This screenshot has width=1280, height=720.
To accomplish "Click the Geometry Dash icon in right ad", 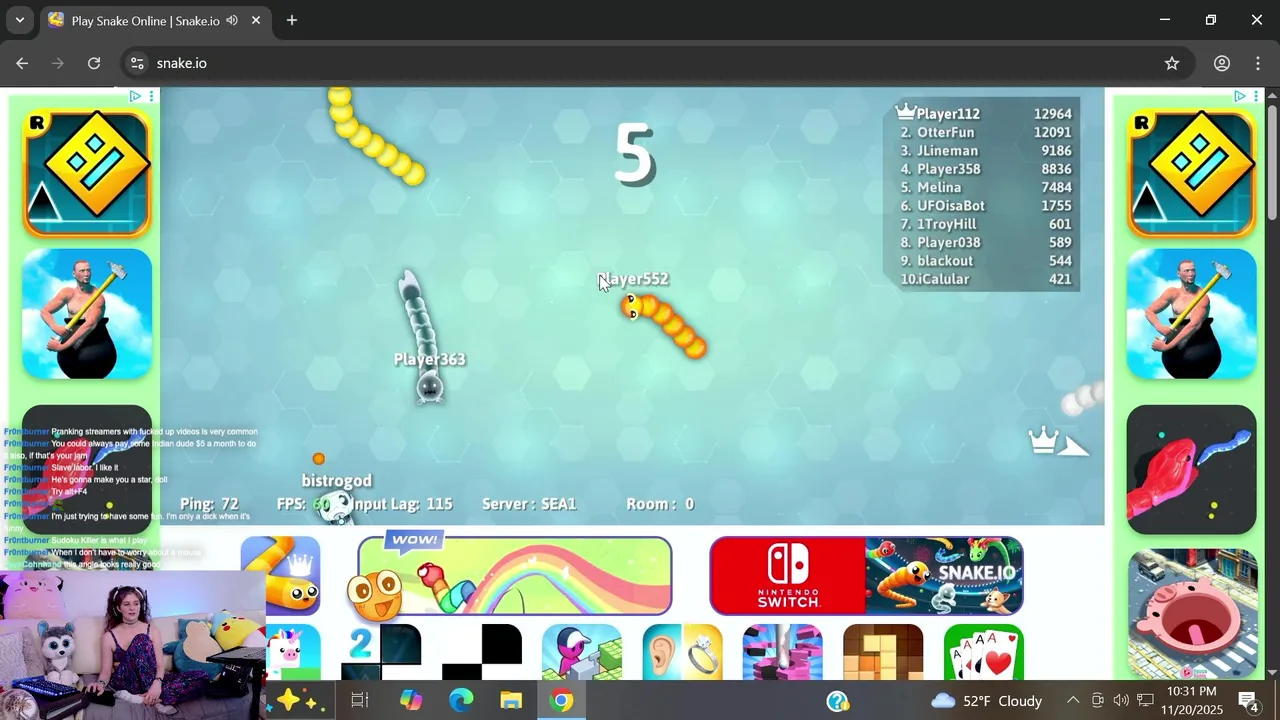I will click(x=1192, y=174).
